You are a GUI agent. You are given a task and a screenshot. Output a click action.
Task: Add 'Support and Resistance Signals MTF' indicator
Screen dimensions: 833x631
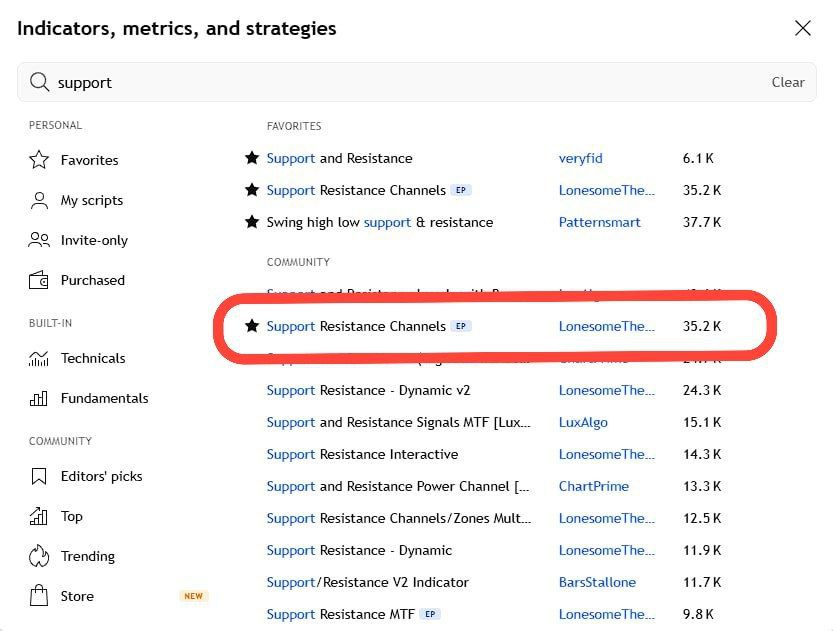click(398, 422)
